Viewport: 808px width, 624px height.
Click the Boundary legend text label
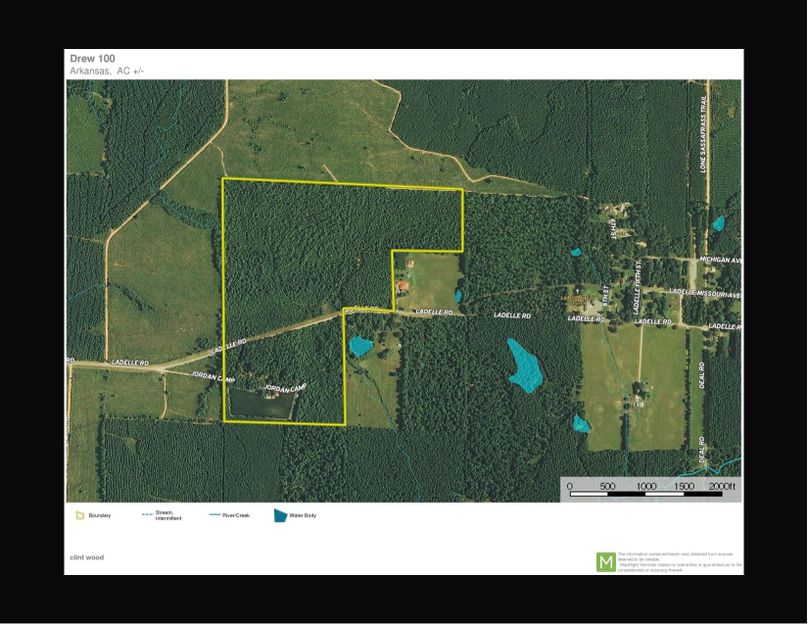(x=99, y=516)
